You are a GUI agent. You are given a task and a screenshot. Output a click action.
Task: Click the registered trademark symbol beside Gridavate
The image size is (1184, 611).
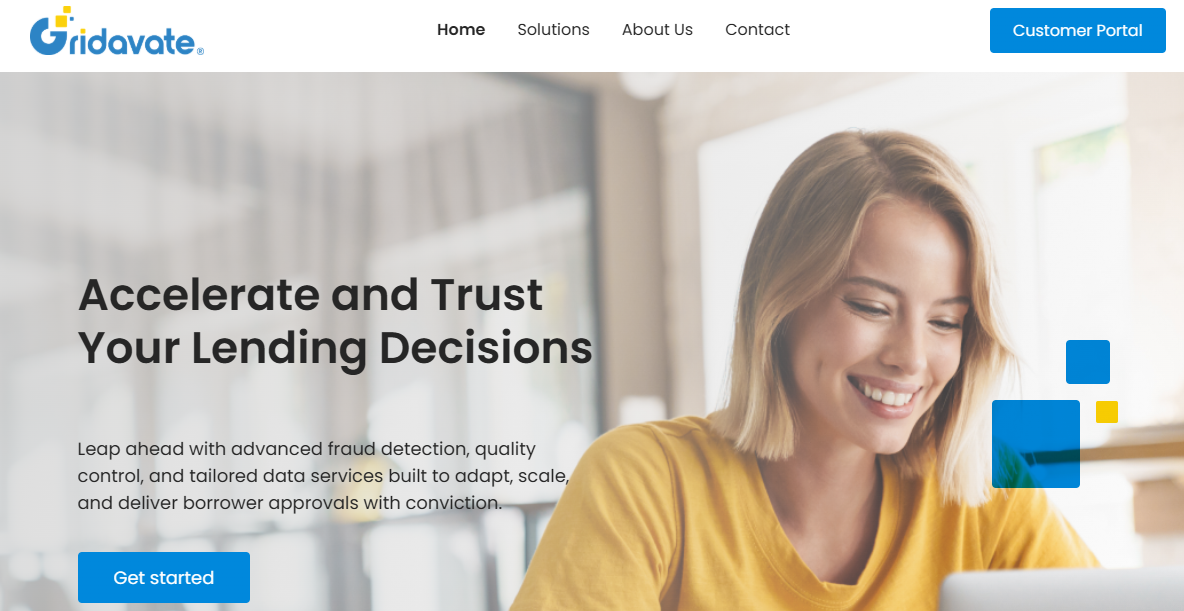click(200, 51)
